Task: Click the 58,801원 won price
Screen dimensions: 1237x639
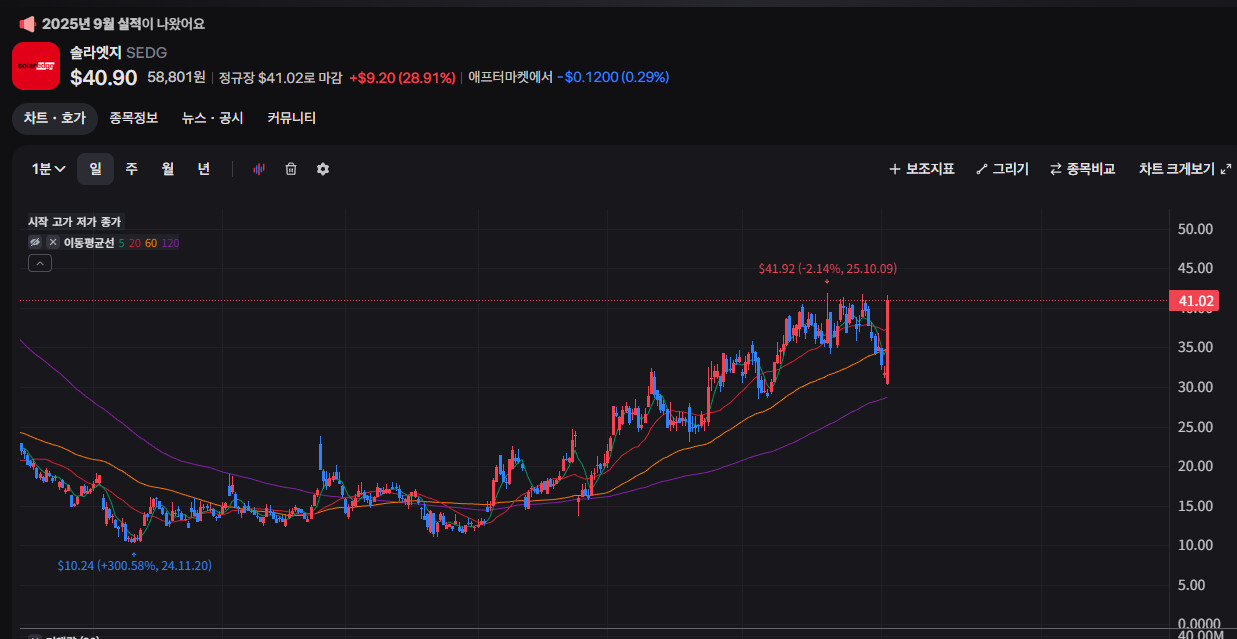Action: click(x=176, y=77)
